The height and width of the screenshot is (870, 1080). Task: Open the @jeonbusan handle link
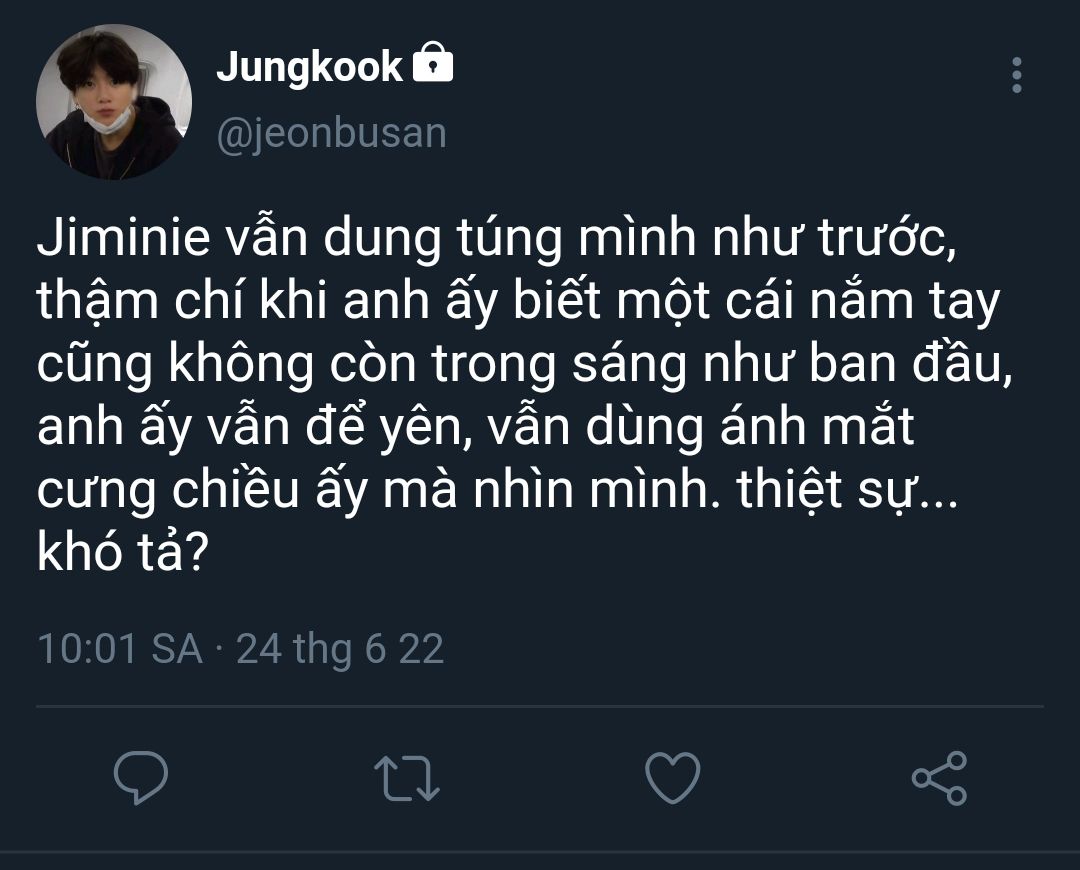(x=331, y=134)
